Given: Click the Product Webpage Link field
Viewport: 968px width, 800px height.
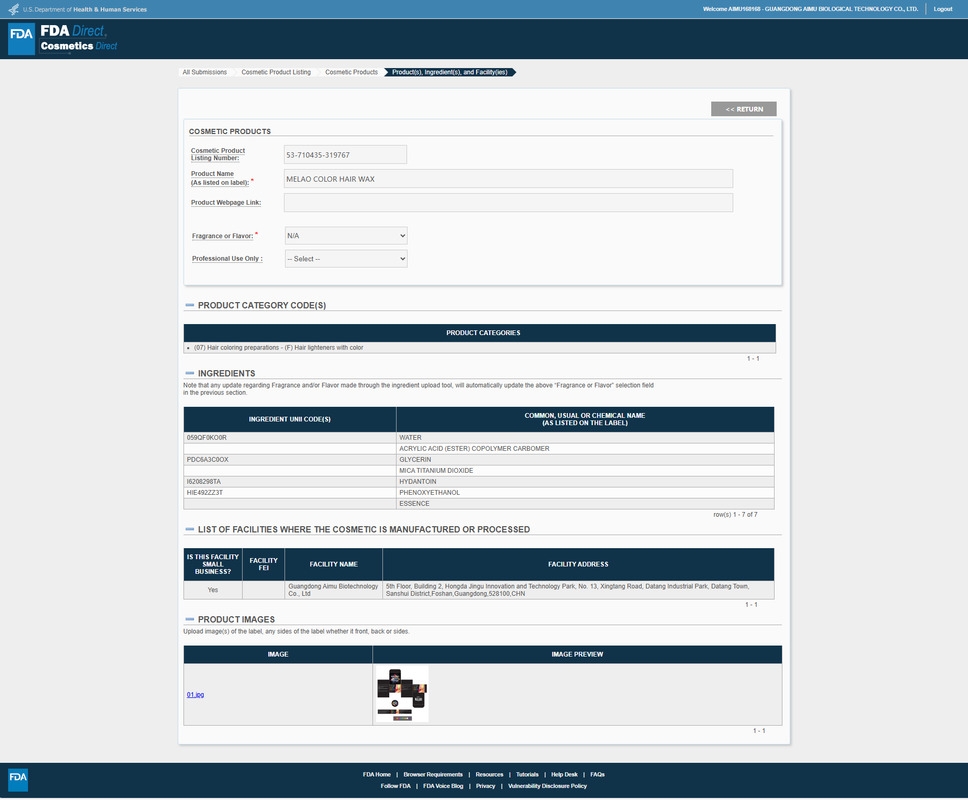Looking at the screenshot, I should (508, 203).
